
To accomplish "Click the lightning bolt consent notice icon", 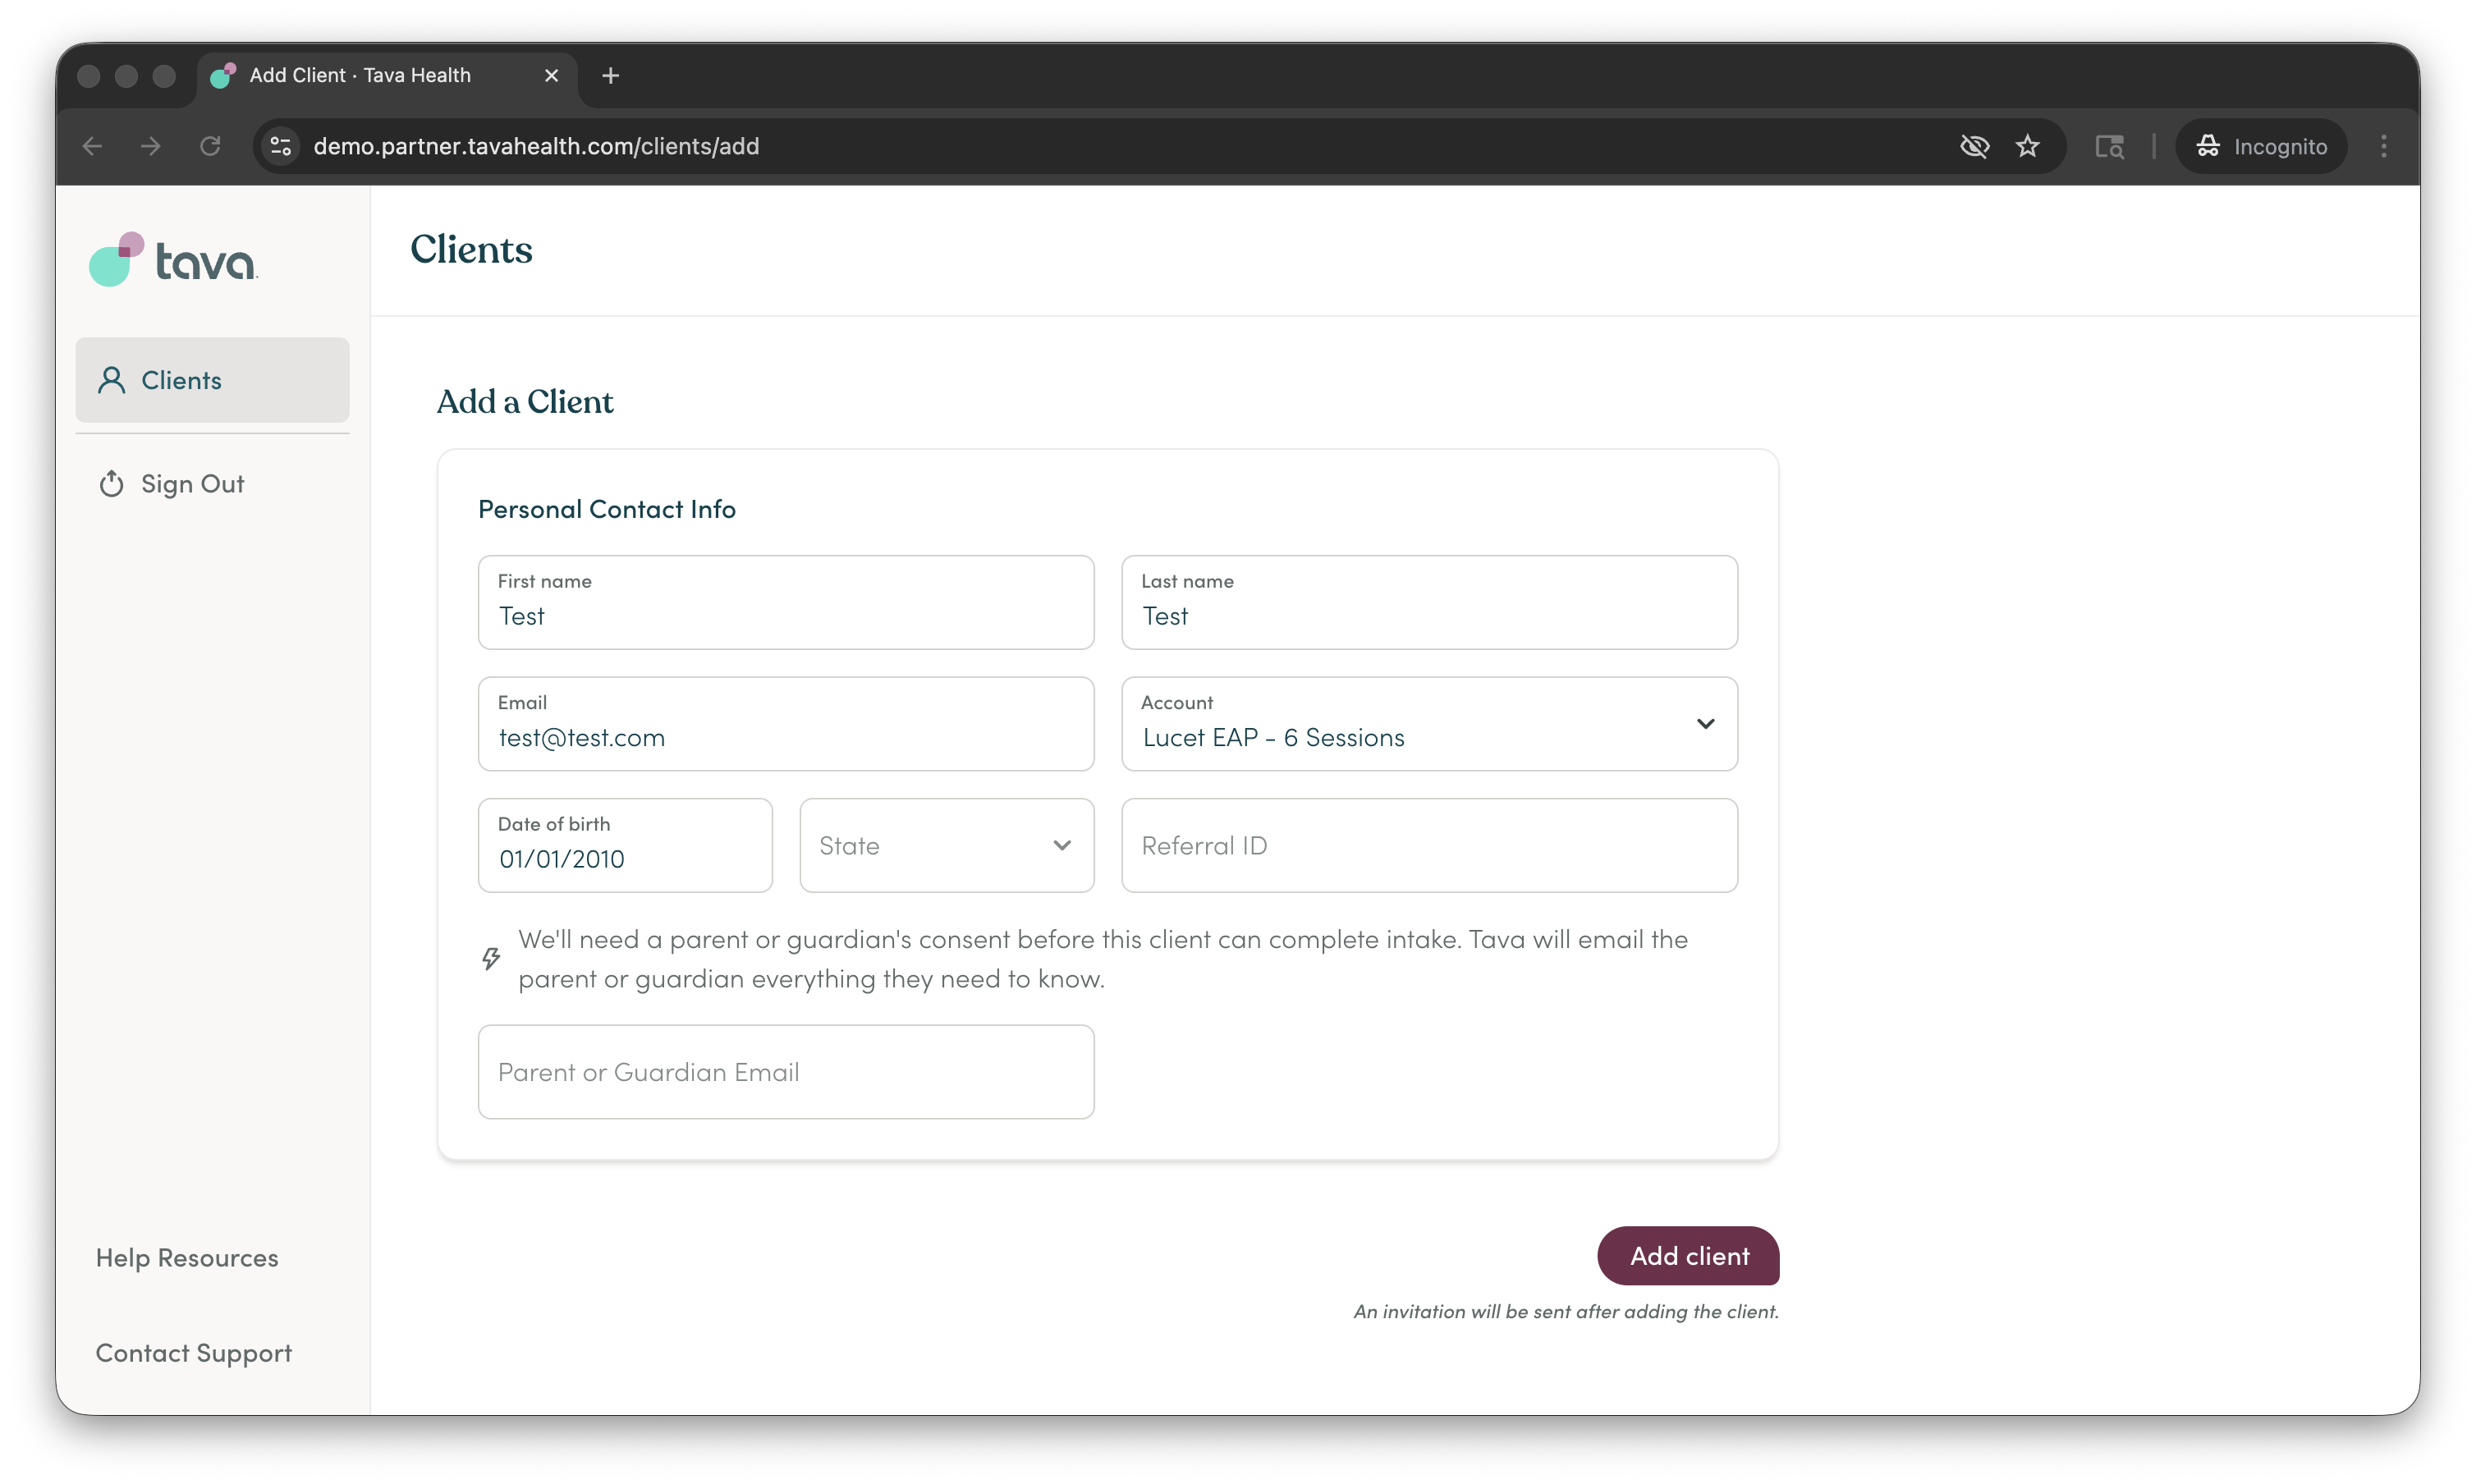I will pyautogui.click(x=491, y=959).
